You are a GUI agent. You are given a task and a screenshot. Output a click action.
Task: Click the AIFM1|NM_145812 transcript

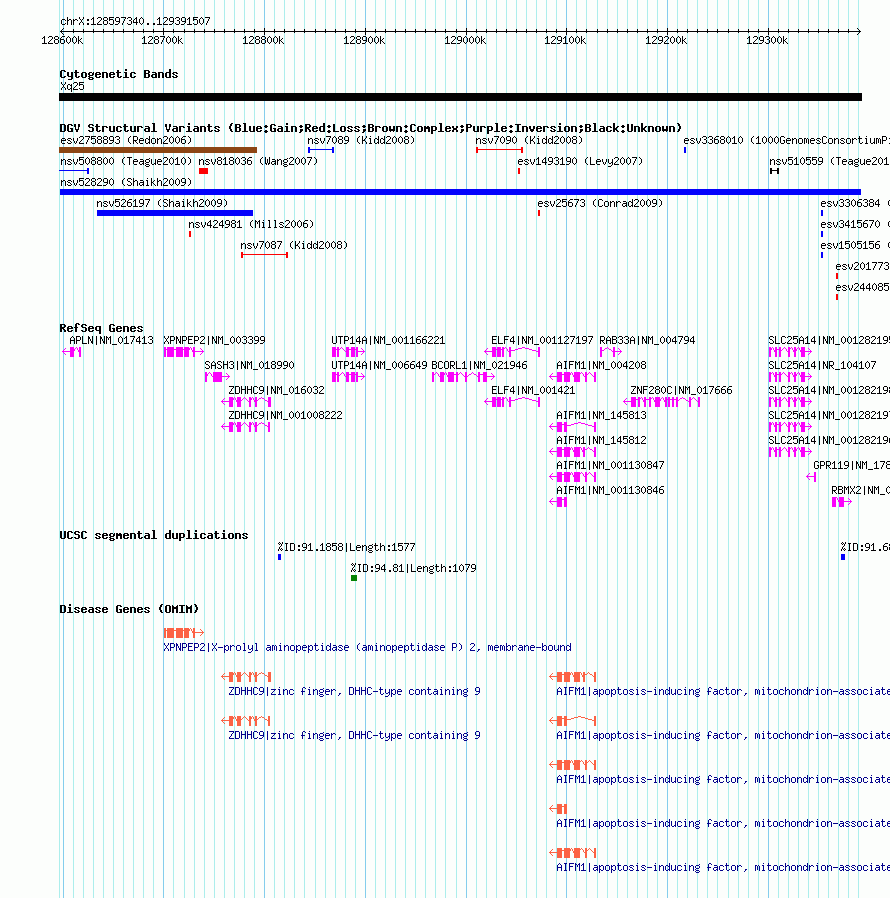573,452
